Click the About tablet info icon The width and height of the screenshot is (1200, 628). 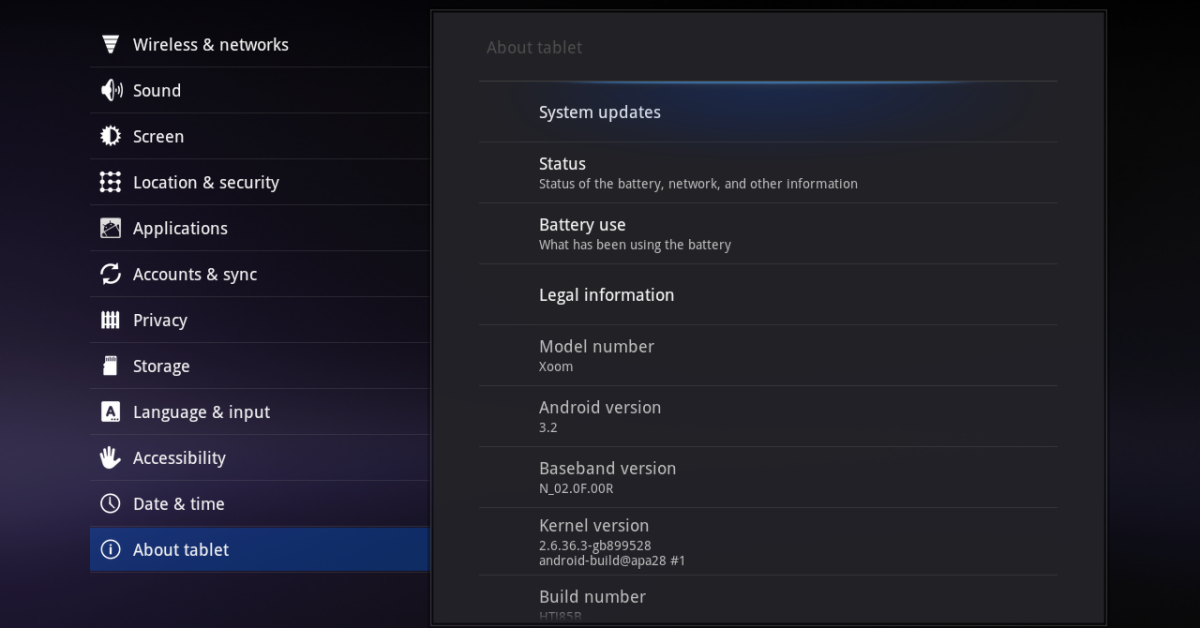(110, 550)
